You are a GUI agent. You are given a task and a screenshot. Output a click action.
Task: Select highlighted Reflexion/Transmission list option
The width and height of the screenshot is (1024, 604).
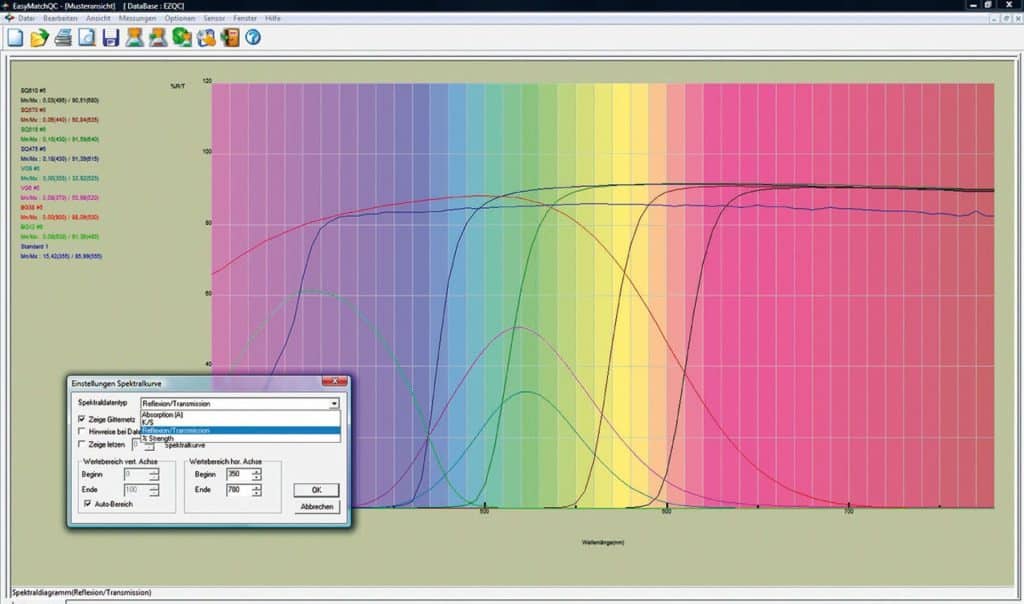coord(240,430)
